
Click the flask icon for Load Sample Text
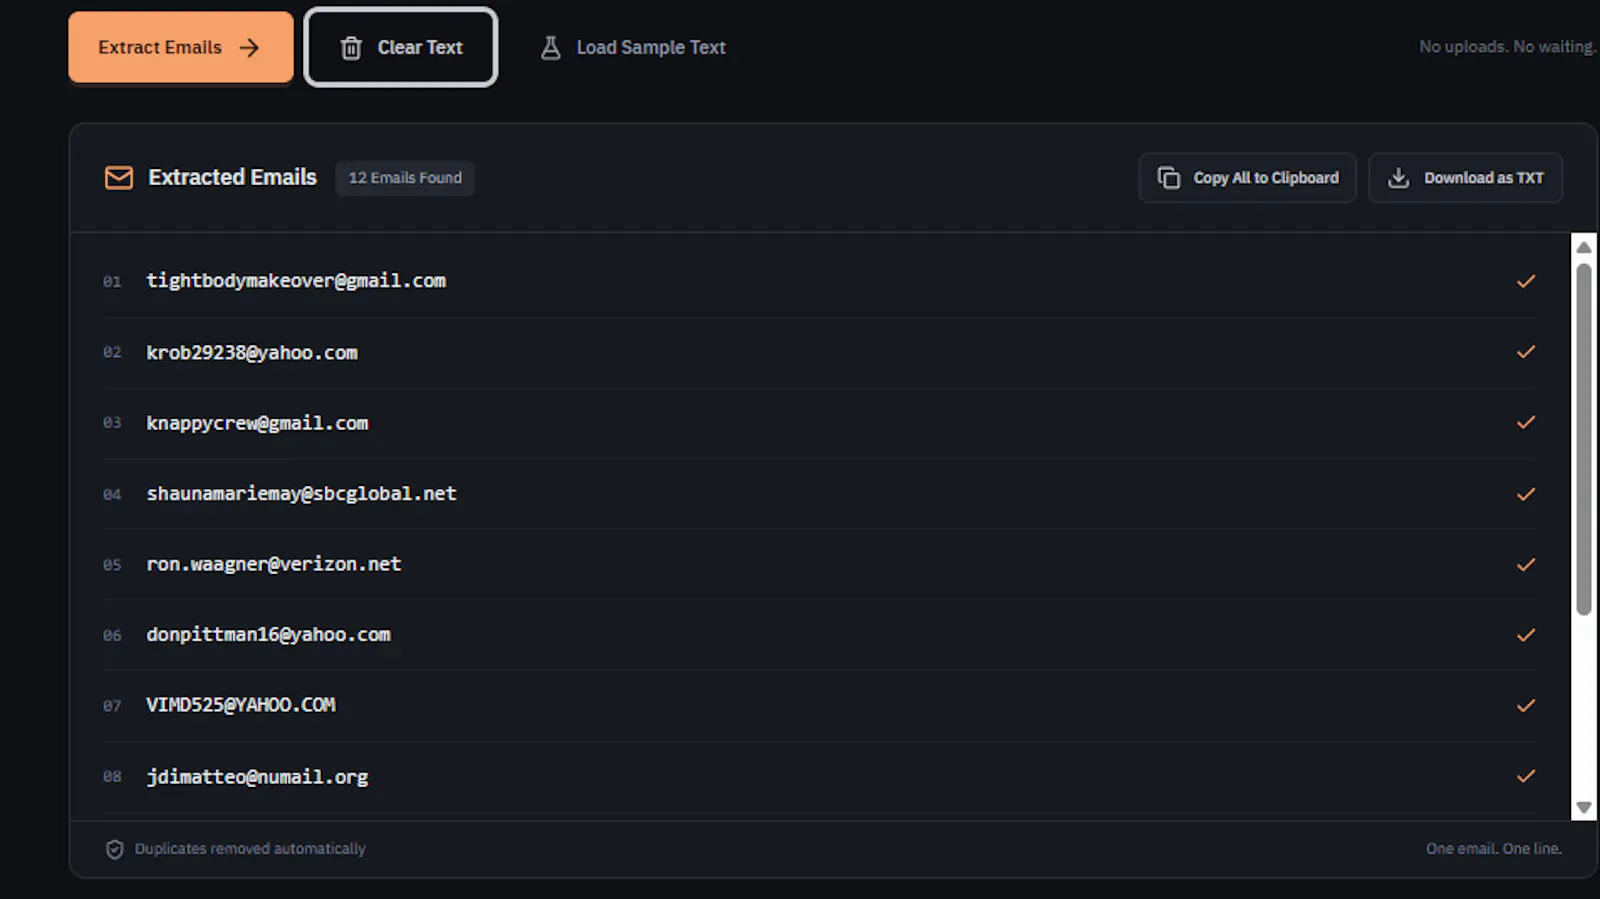click(x=550, y=47)
